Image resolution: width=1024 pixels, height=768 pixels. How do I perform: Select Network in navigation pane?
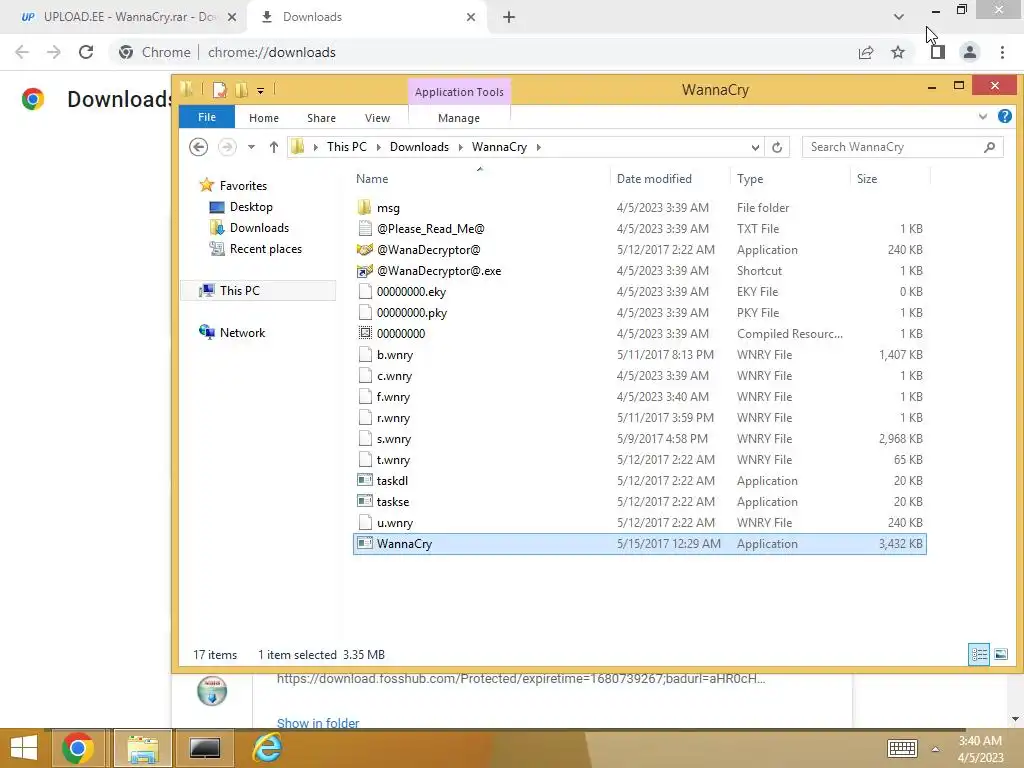pos(242,332)
